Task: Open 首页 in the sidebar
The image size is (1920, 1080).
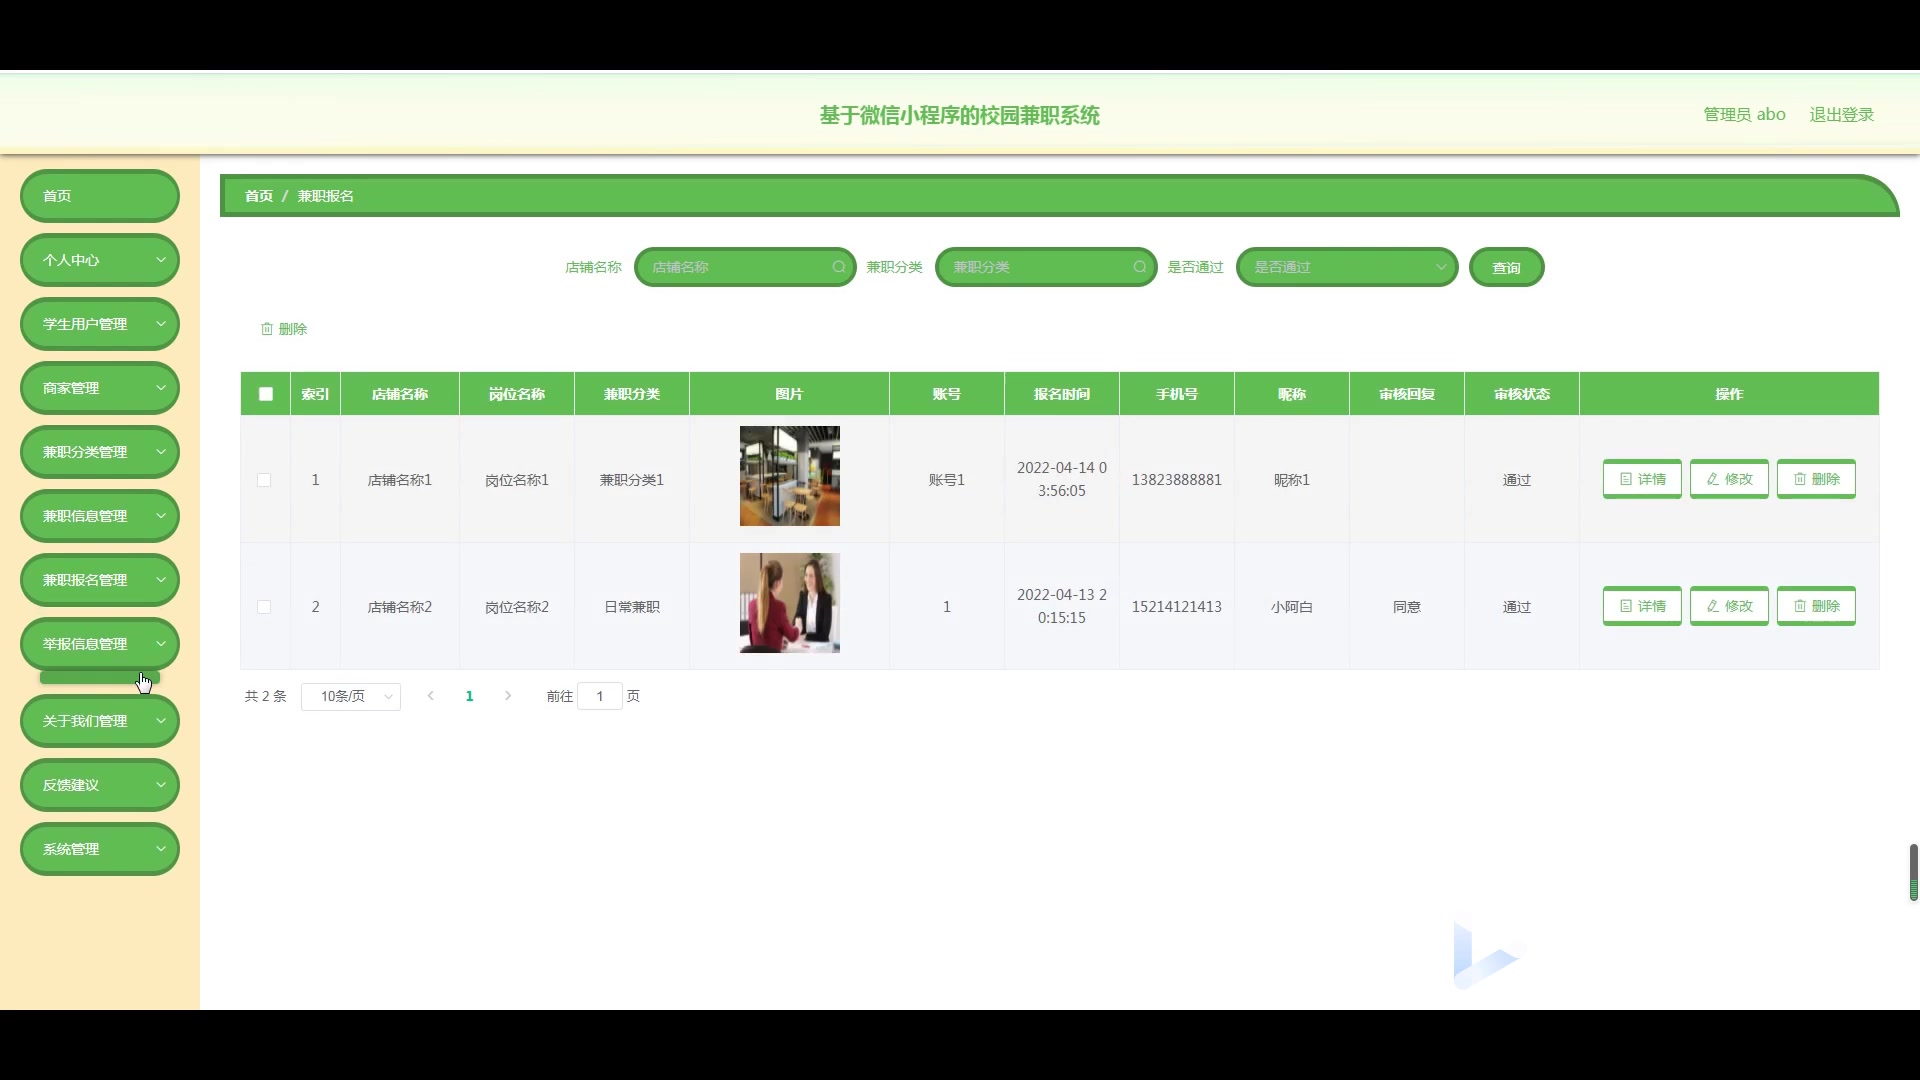Action: click(100, 196)
